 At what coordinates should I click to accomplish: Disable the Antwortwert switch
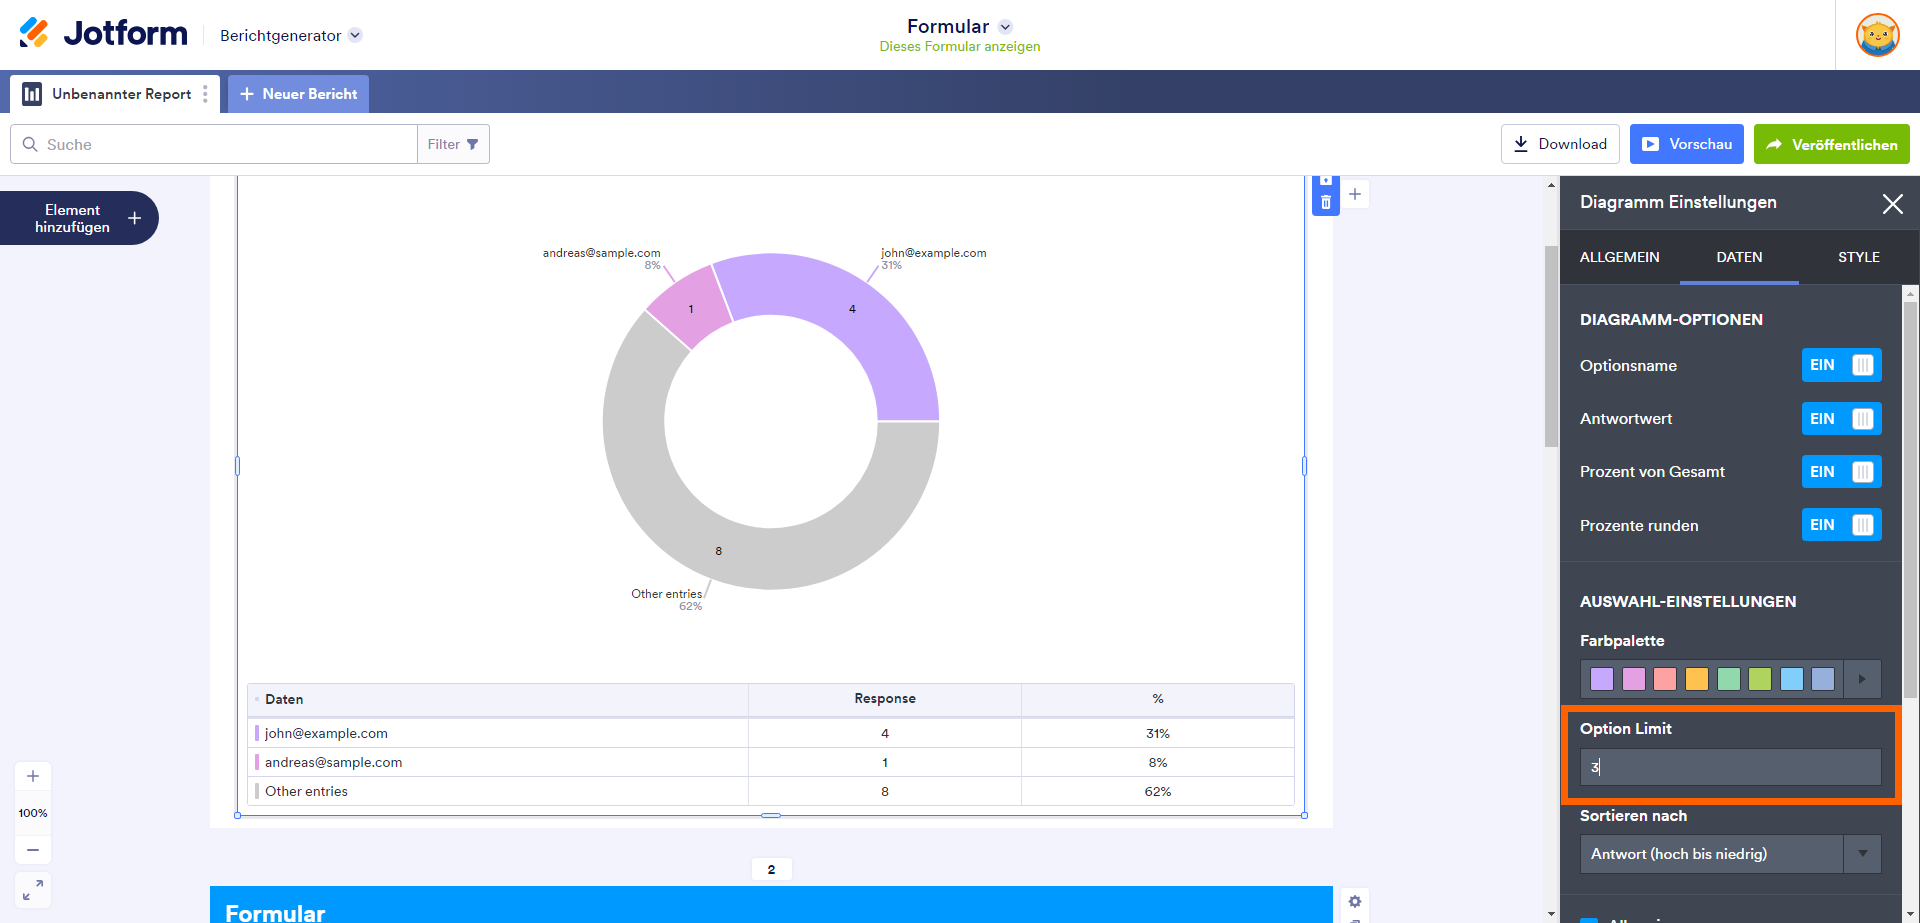click(1841, 419)
